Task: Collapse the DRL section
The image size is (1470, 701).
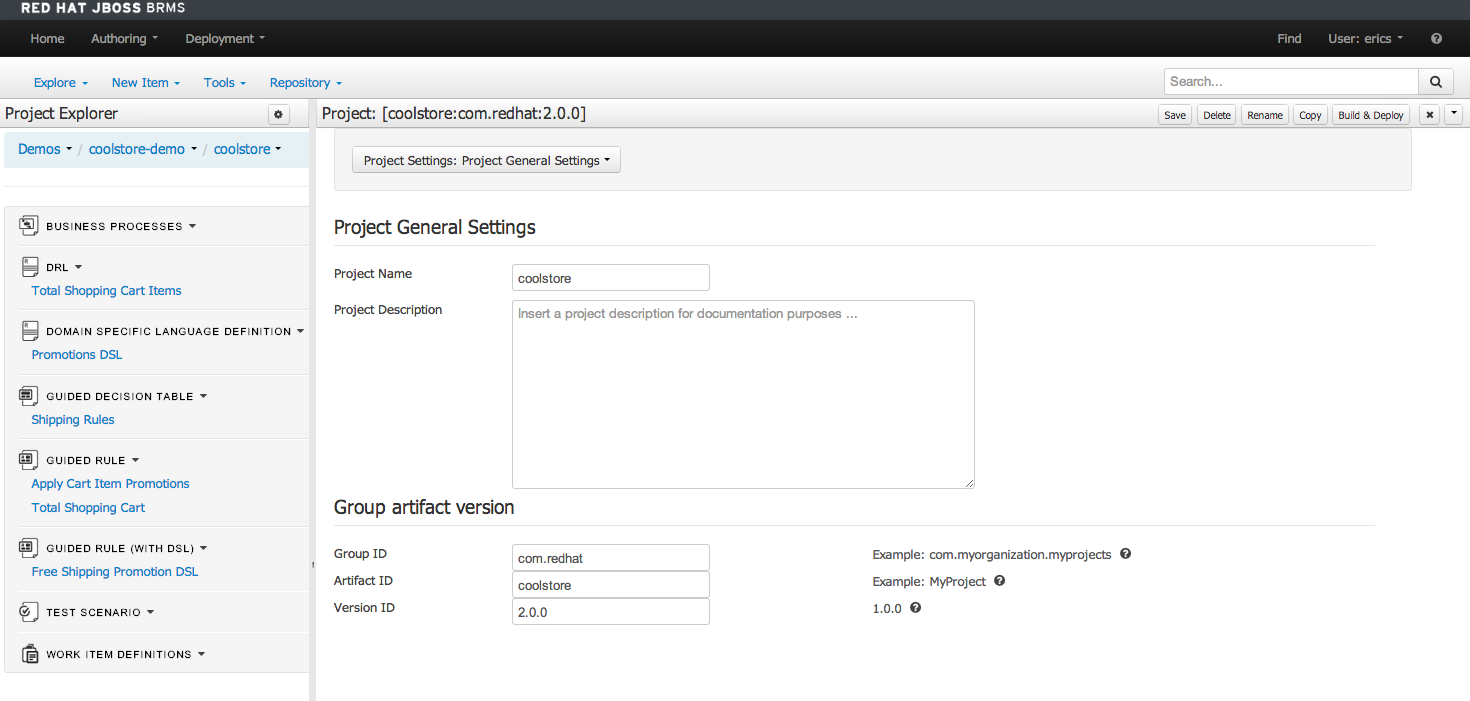Action: 78,268
